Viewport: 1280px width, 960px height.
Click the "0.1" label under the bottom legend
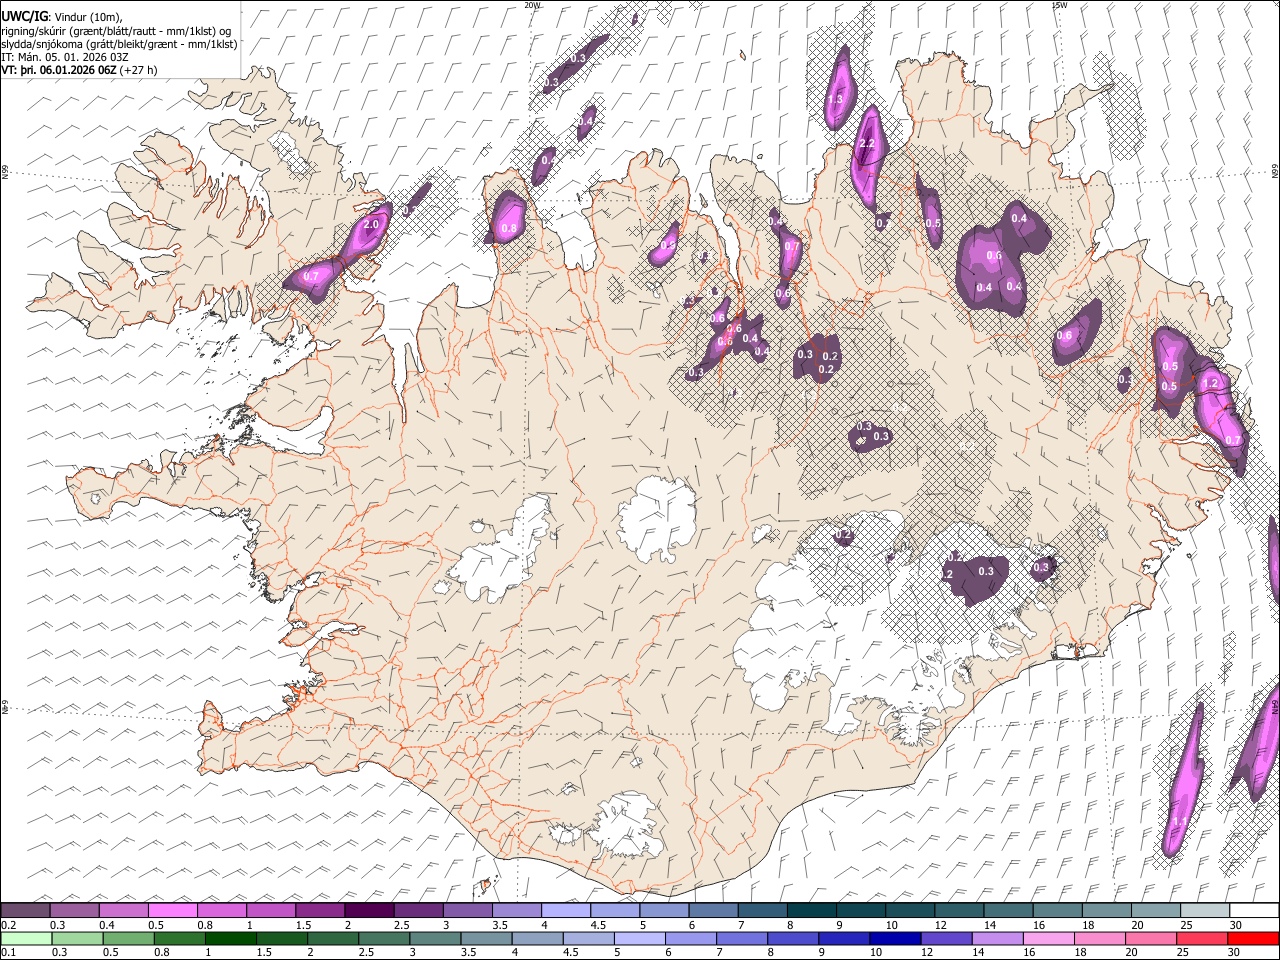click(9, 952)
